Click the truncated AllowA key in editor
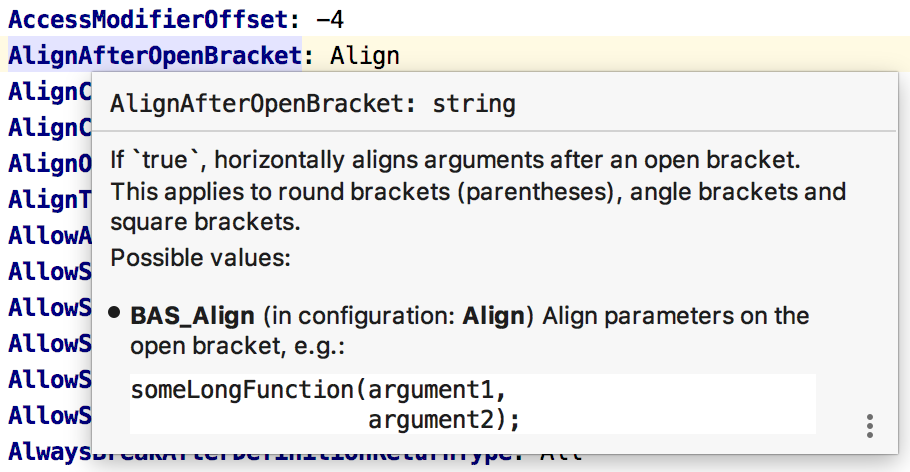Viewport: 910px width, 472px height. (50, 235)
